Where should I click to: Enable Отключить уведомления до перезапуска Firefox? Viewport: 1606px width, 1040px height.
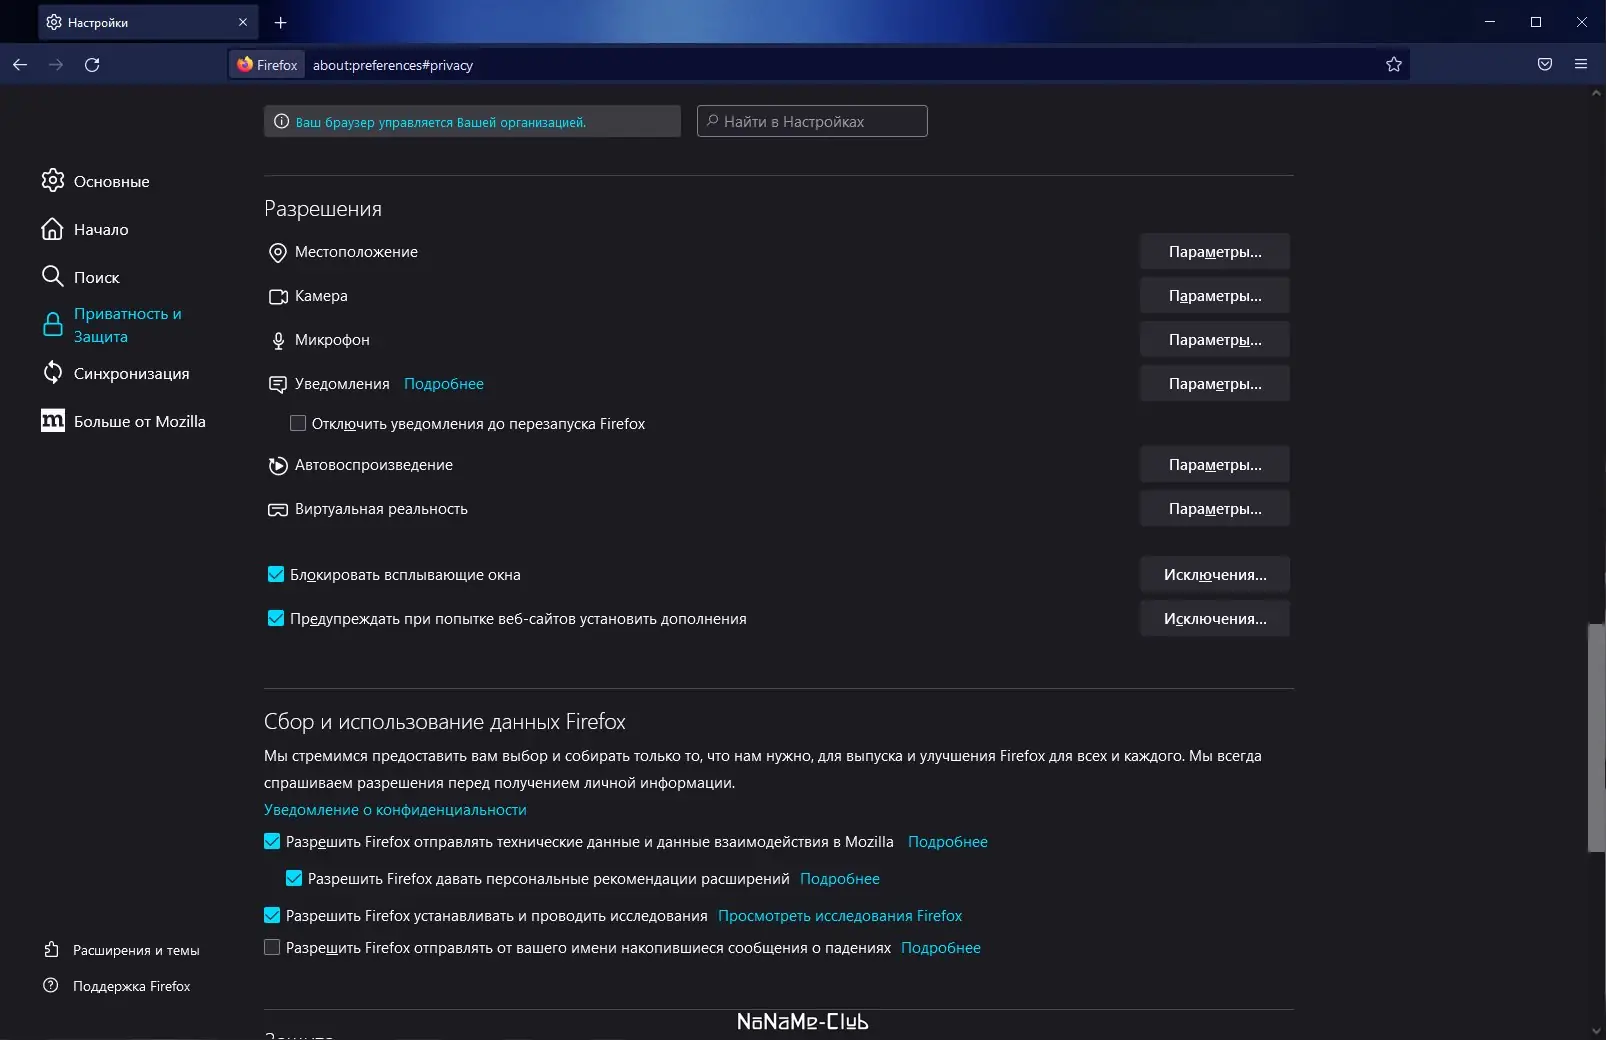(298, 423)
